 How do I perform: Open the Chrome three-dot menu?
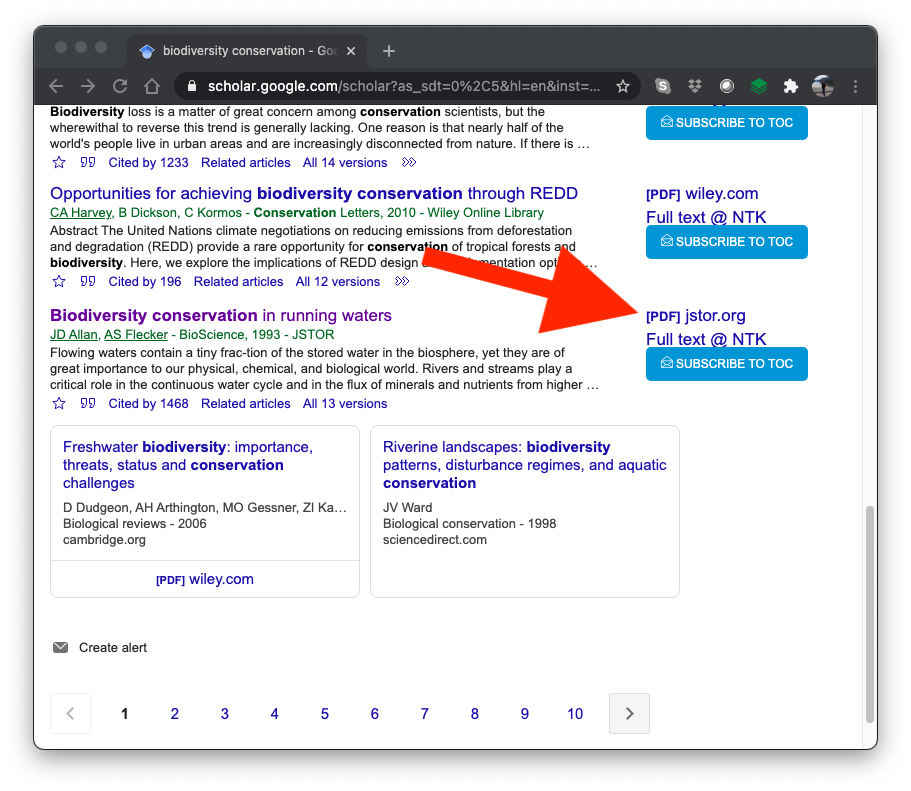pyautogui.click(x=855, y=86)
